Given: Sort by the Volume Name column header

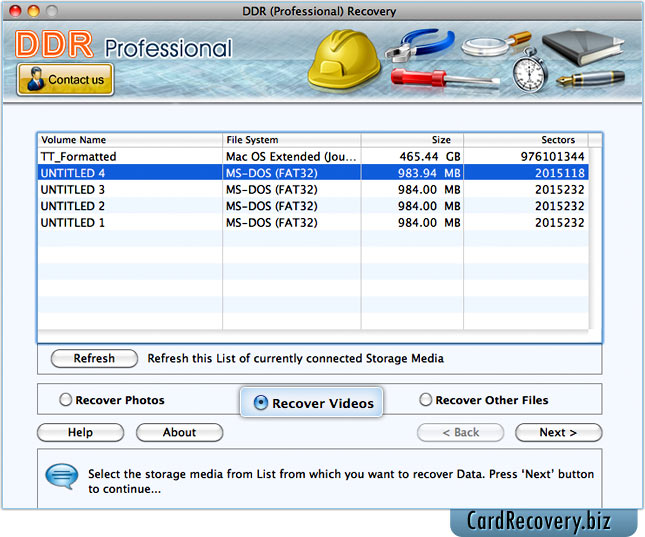Looking at the screenshot, I should tap(130, 140).
